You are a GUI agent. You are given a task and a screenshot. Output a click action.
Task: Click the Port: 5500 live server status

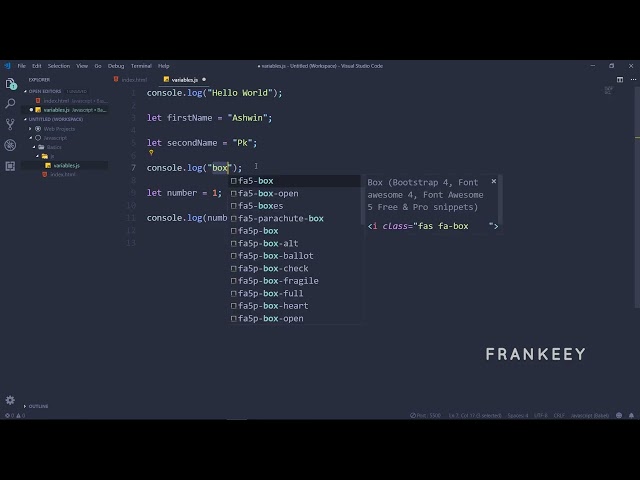pos(425,416)
